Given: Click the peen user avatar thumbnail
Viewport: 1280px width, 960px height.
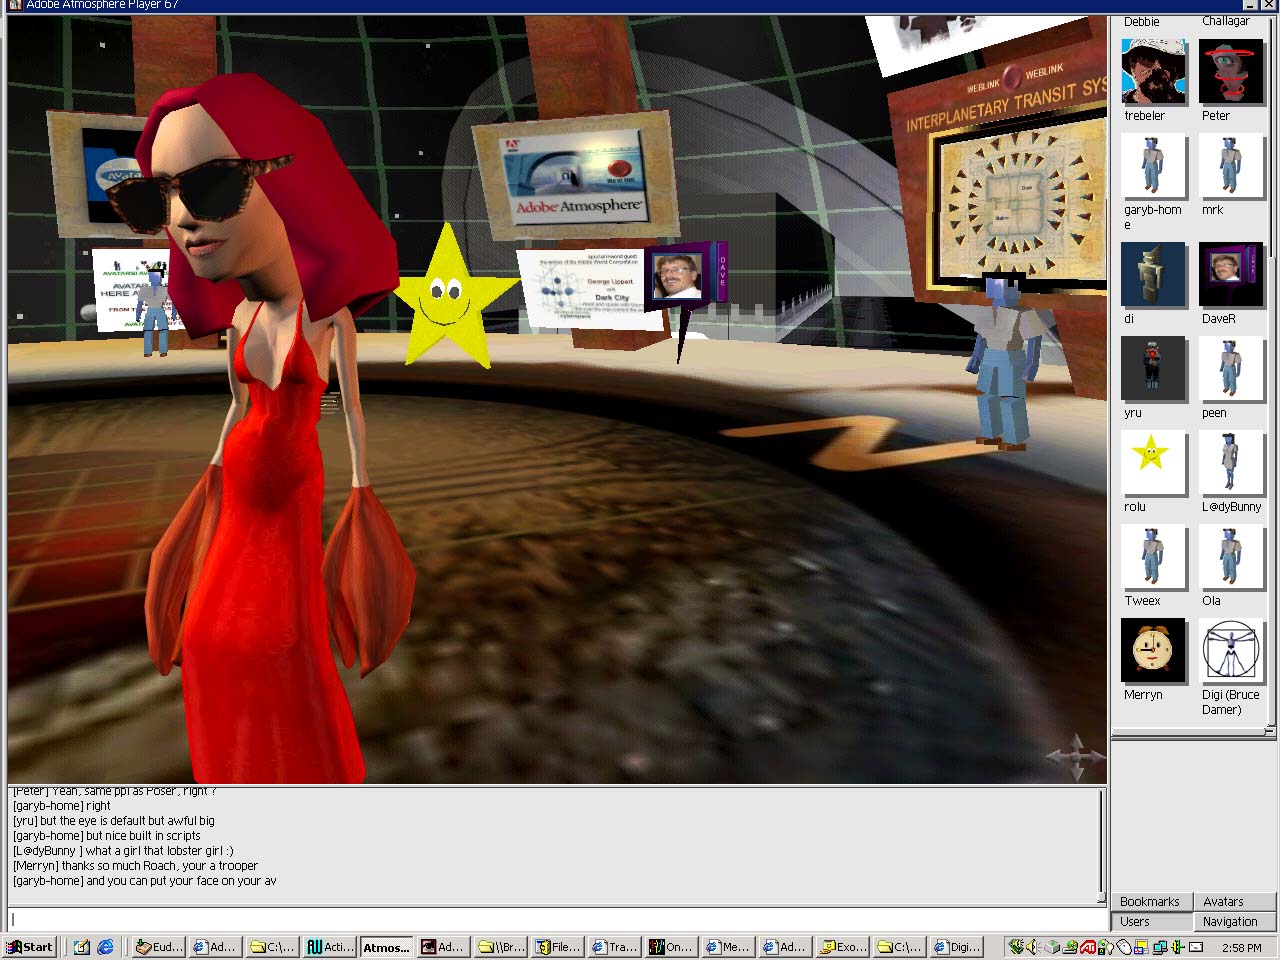Looking at the screenshot, I should (1231, 368).
